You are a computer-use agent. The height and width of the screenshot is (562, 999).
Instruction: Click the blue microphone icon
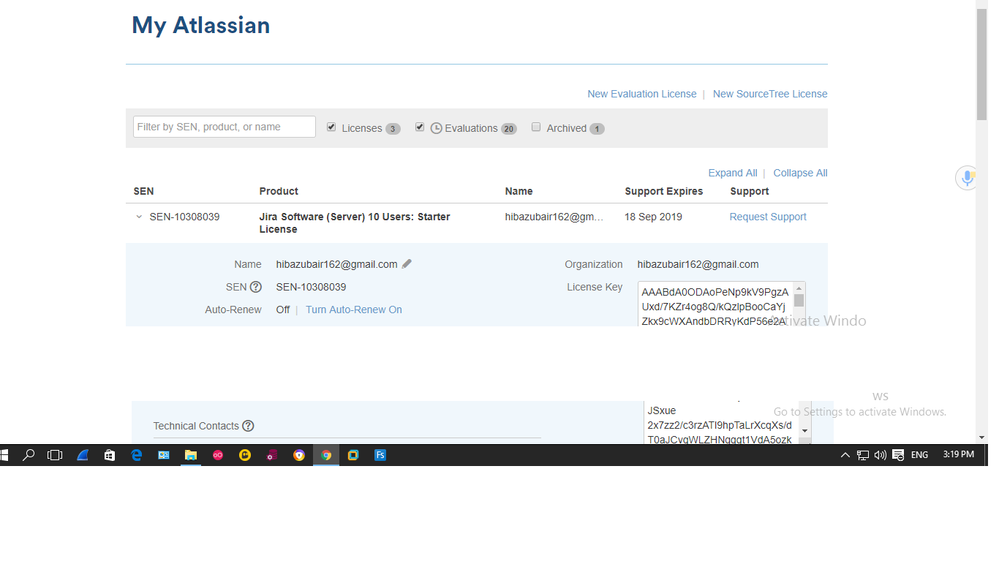pyautogui.click(x=967, y=178)
